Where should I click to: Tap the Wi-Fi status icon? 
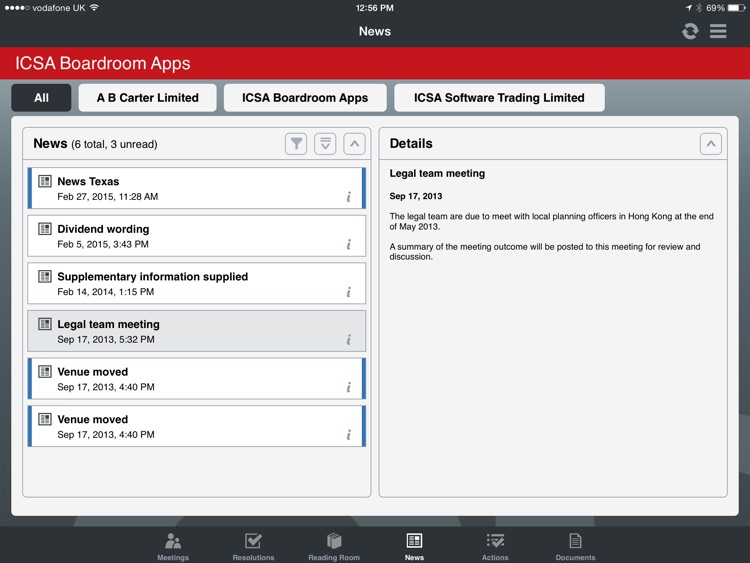coord(94,8)
